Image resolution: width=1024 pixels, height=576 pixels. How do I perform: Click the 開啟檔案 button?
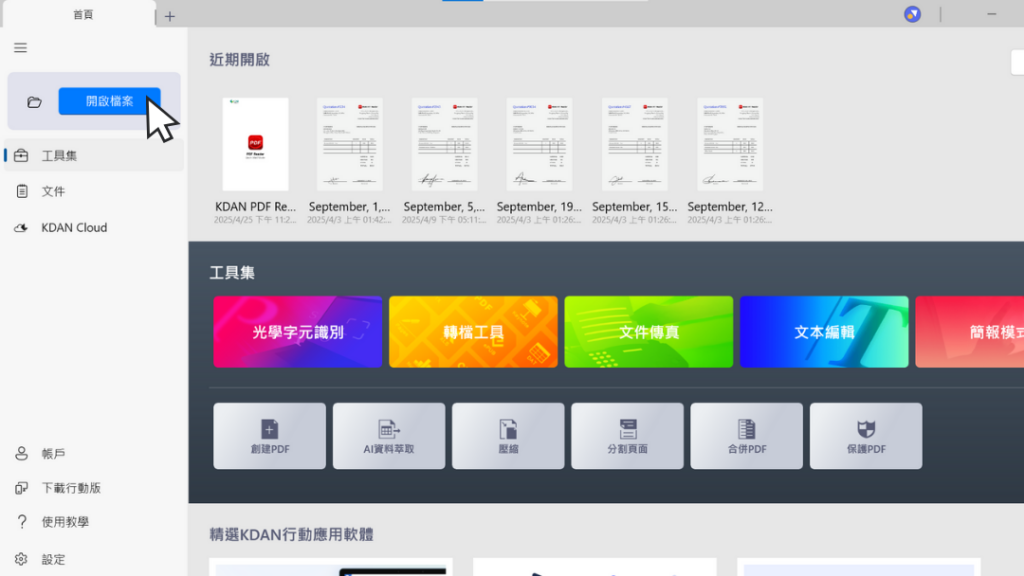110,101
